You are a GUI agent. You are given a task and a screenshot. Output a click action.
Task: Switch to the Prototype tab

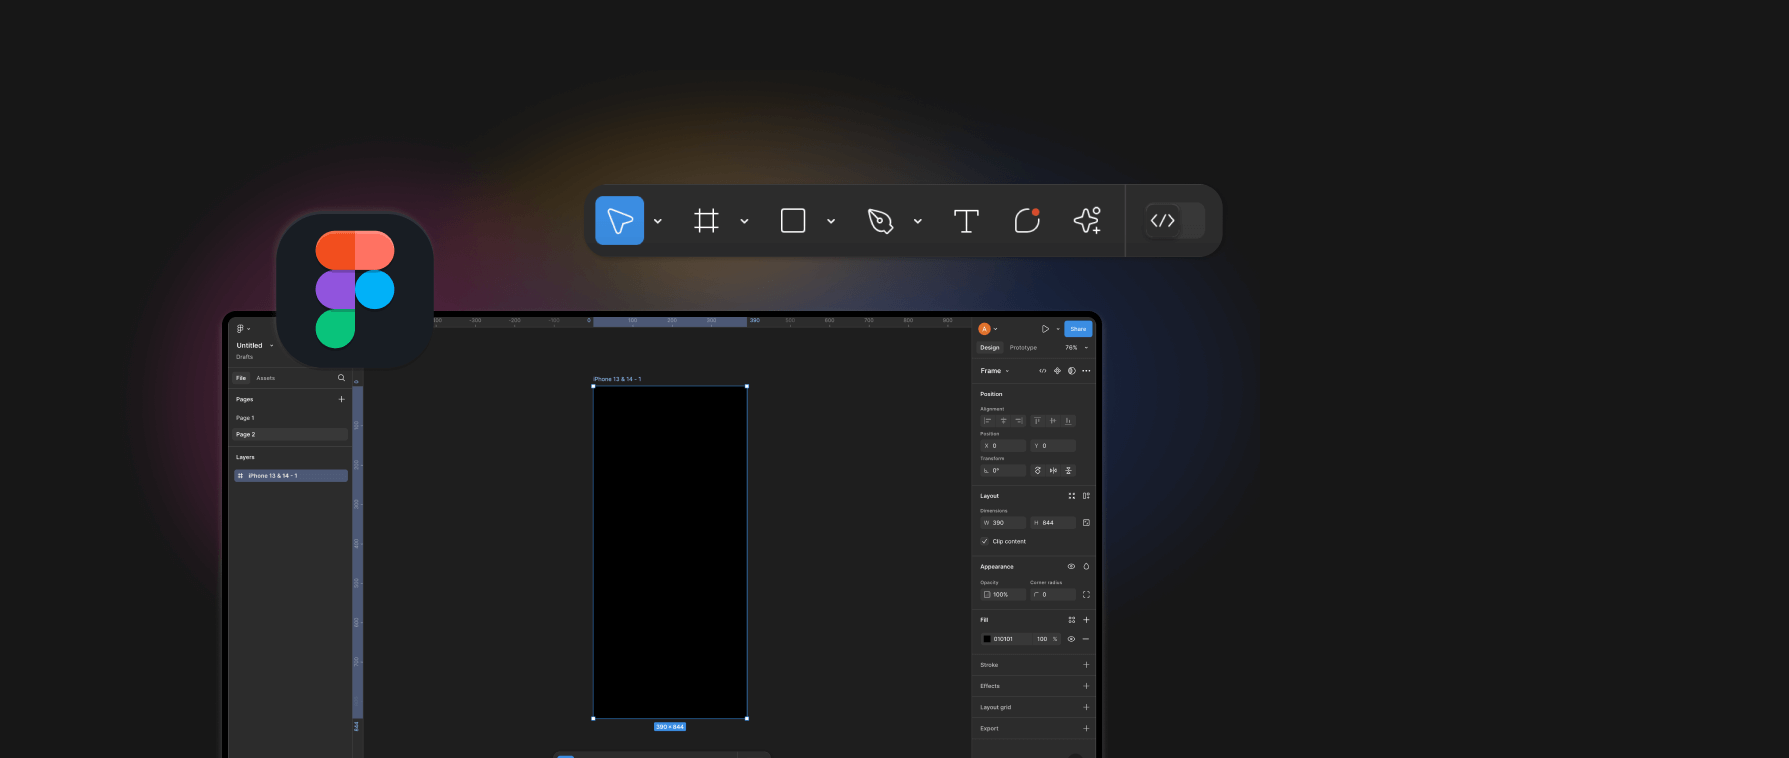coord(1023,348)
